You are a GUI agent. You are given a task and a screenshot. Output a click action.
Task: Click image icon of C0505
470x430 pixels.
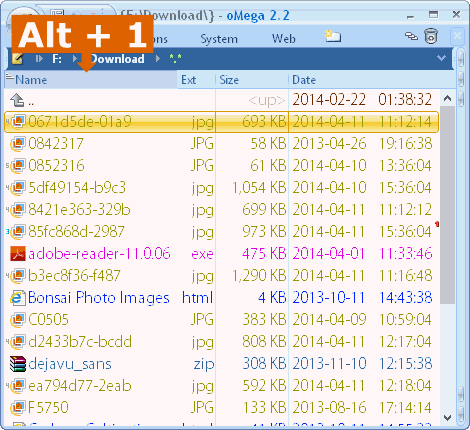click(18, 320)
